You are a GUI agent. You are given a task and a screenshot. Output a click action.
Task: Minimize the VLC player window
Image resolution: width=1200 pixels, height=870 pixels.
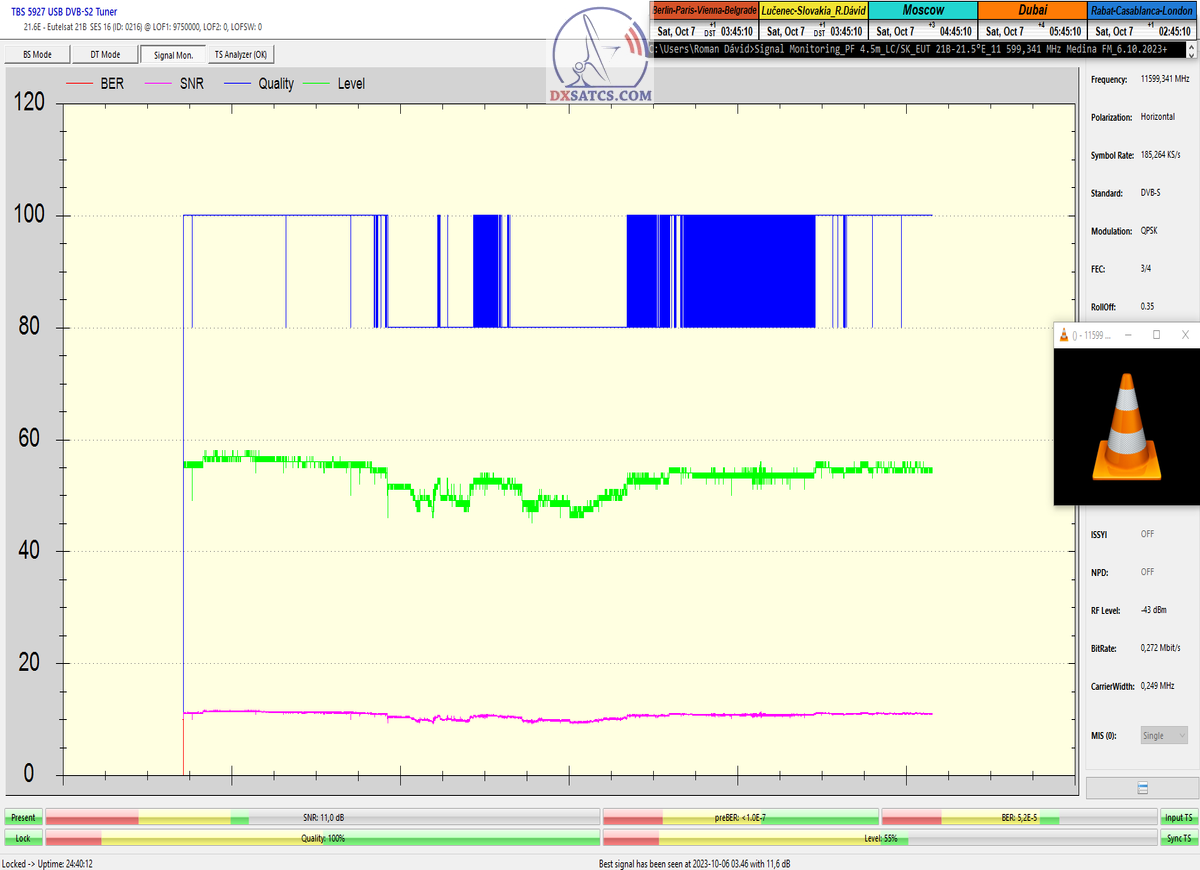[1127, 335]
